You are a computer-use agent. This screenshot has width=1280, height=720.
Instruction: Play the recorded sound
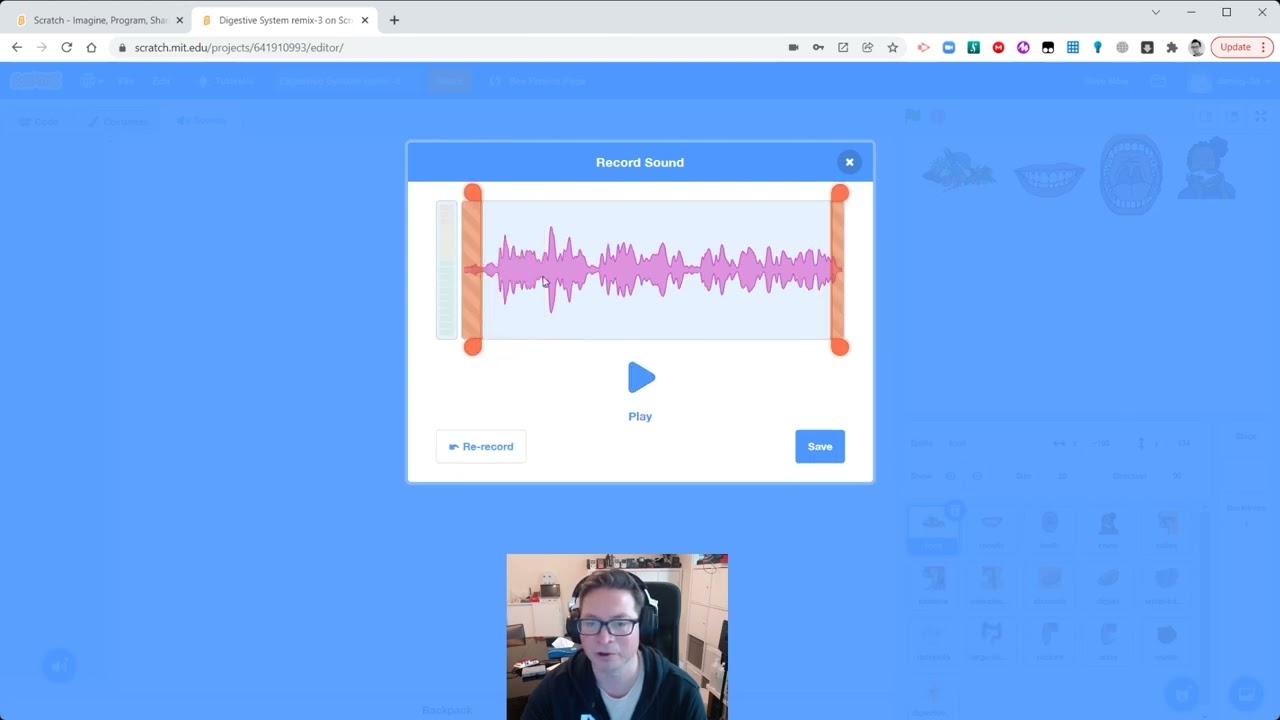click(640, 378)
